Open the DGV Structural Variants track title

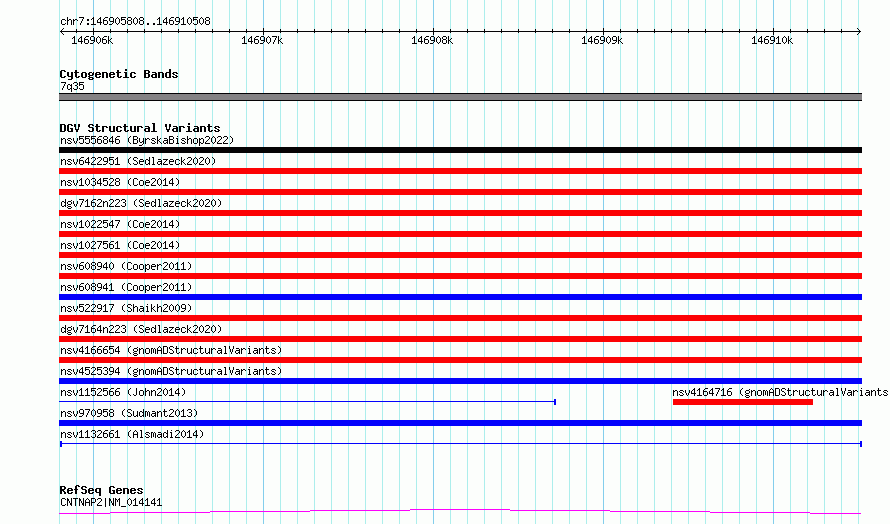(140, 128)
